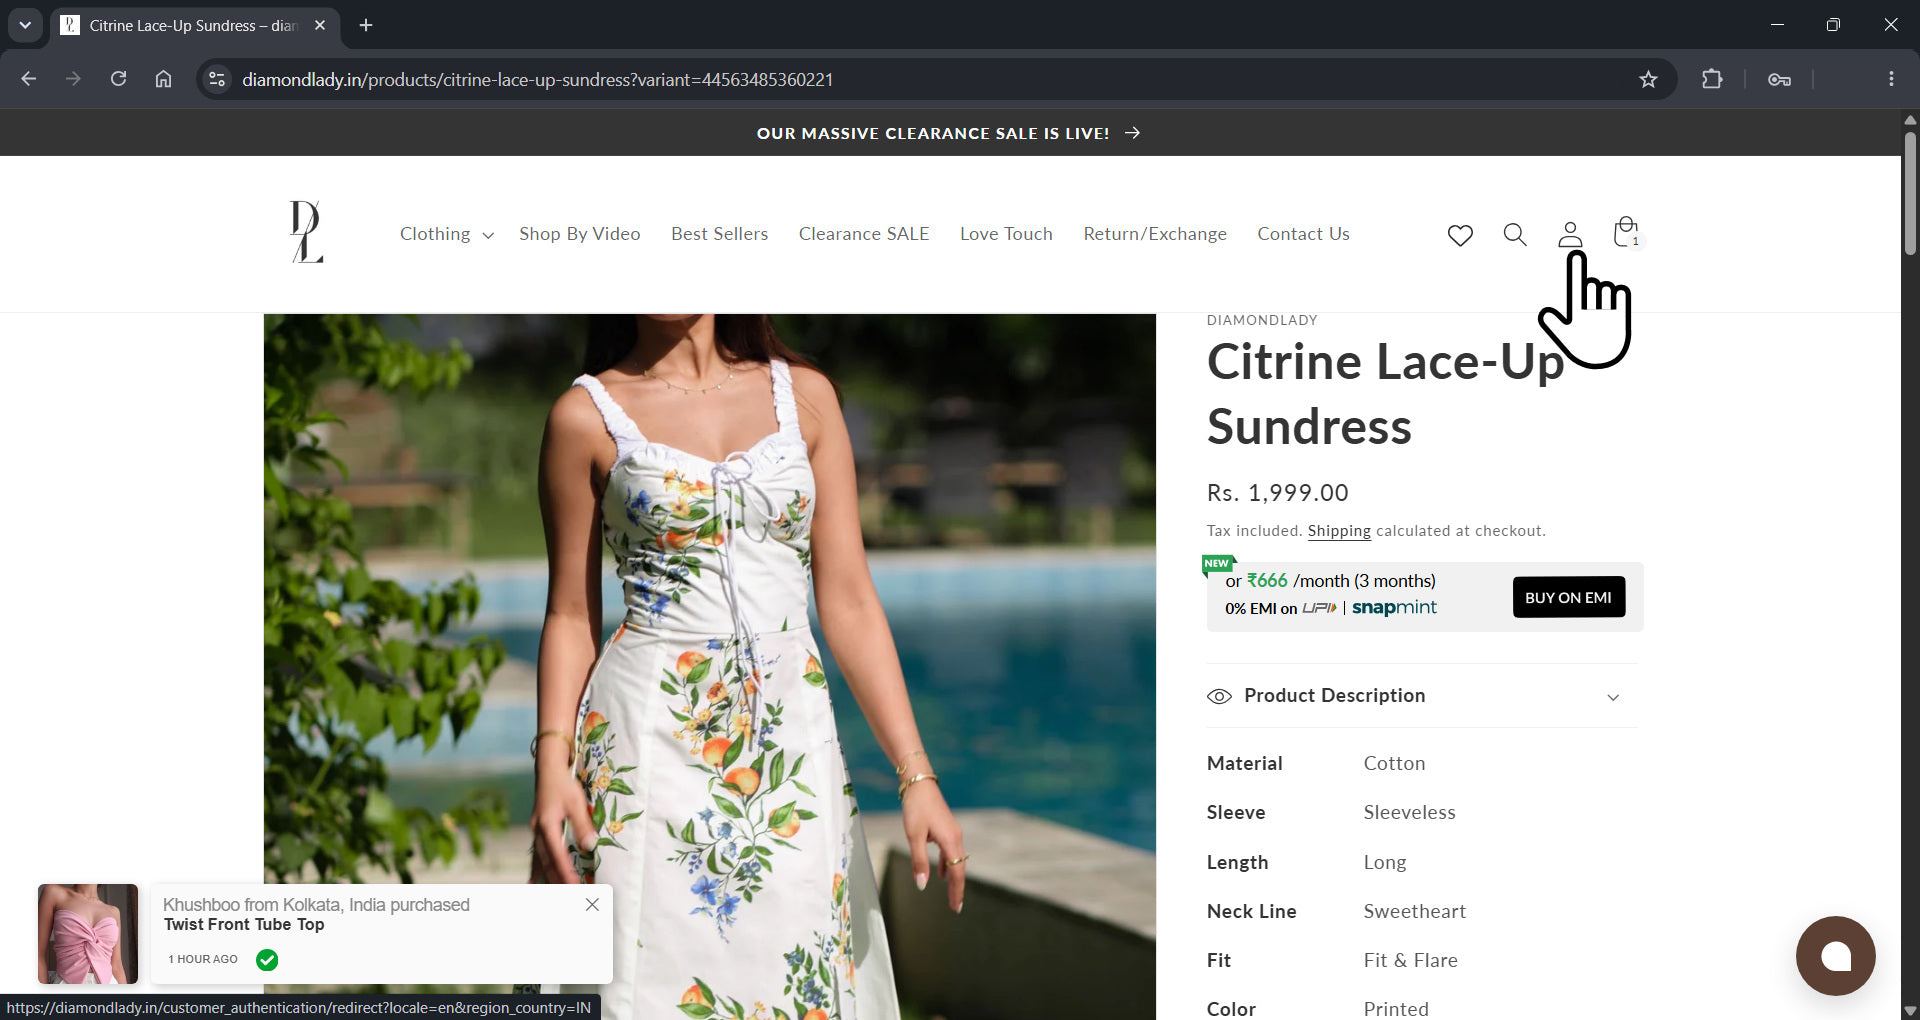Expand the Product Description section
This screenshot has width=1920, height=1020.
click(1422, 696)
